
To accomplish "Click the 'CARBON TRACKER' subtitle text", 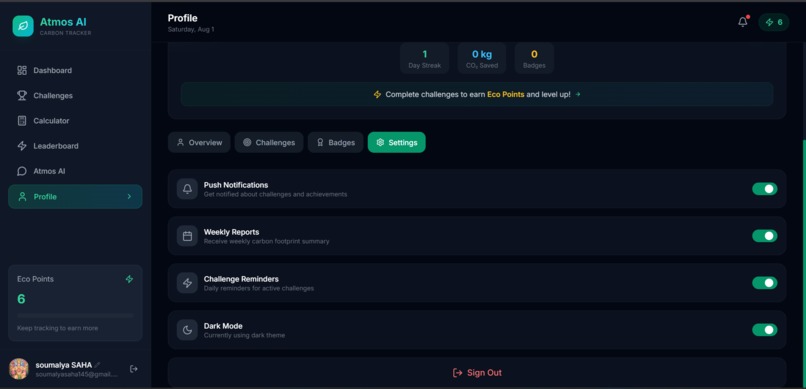I will (65, 33).
